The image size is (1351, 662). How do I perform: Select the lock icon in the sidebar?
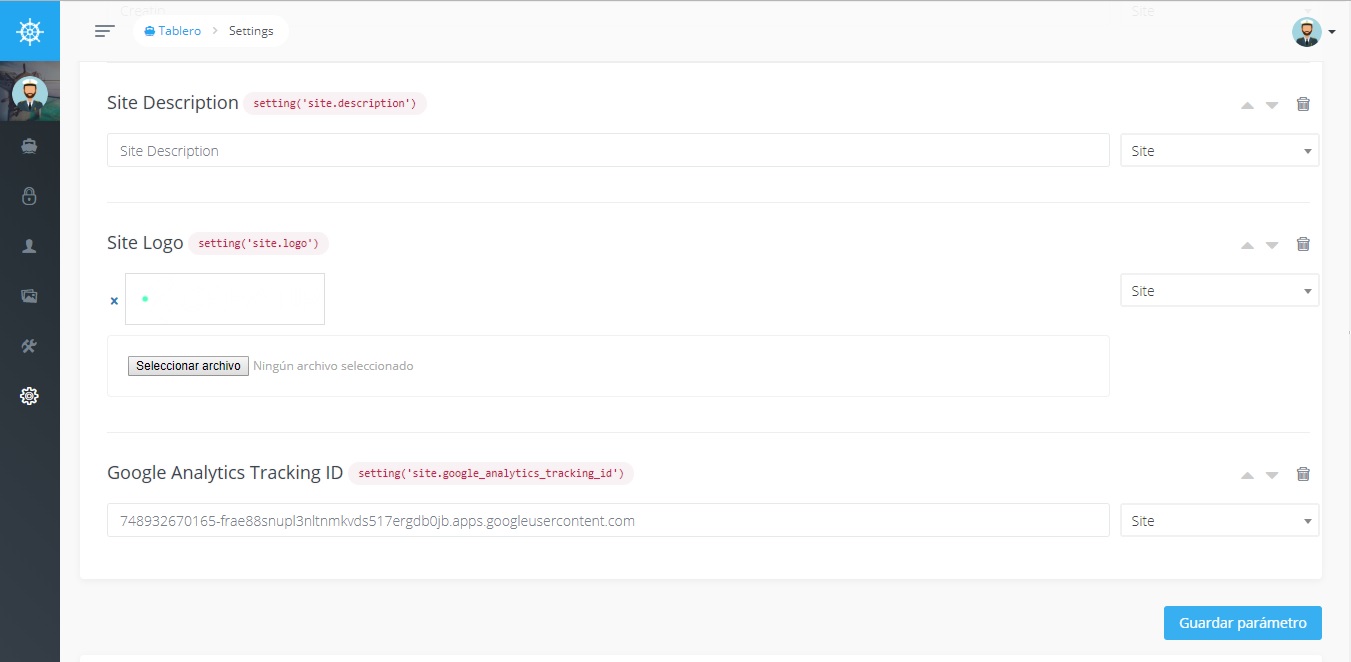[x=29, y=196]
